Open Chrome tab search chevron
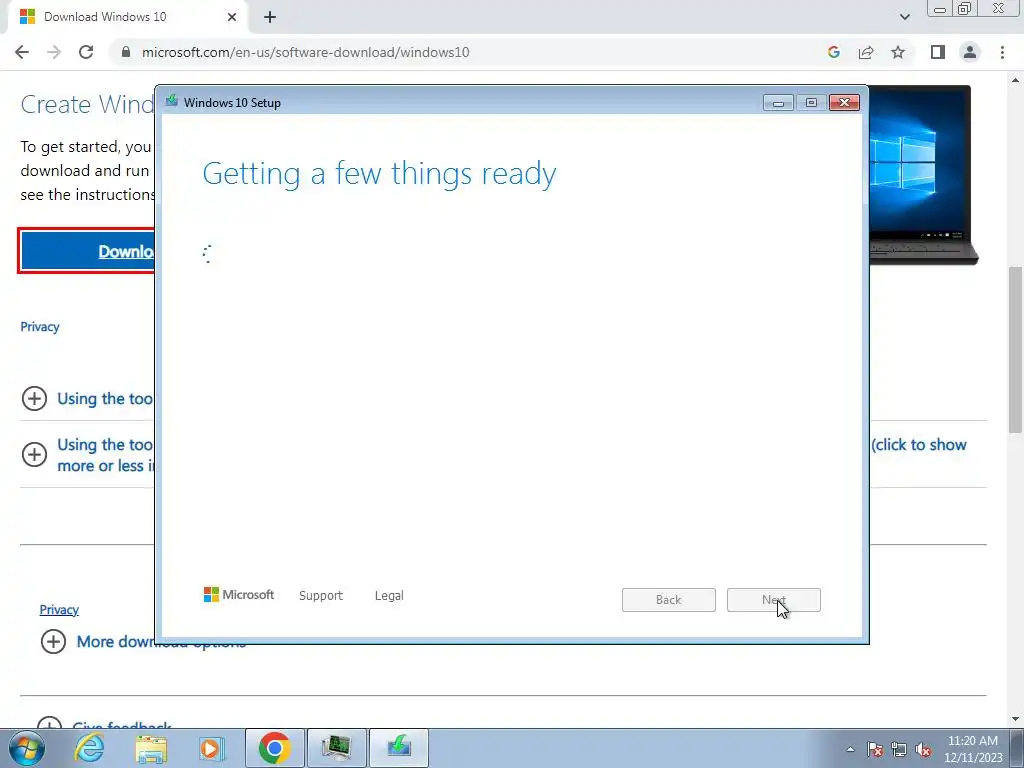 point(904,17)
